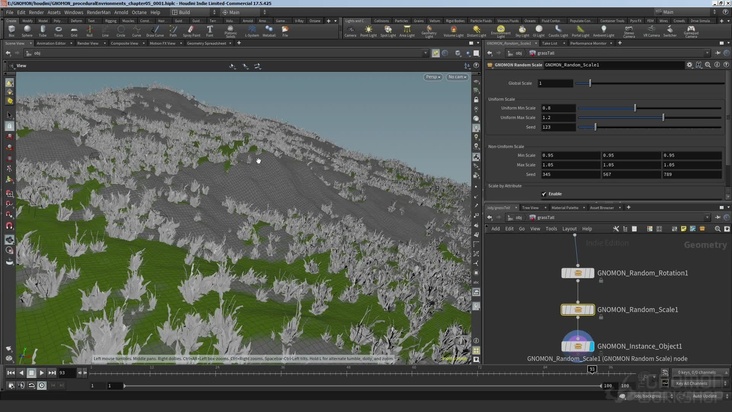Viewport: 732px width, 412px height.
Task: Click the Layout menu in network editor
Action: (569, 228)
